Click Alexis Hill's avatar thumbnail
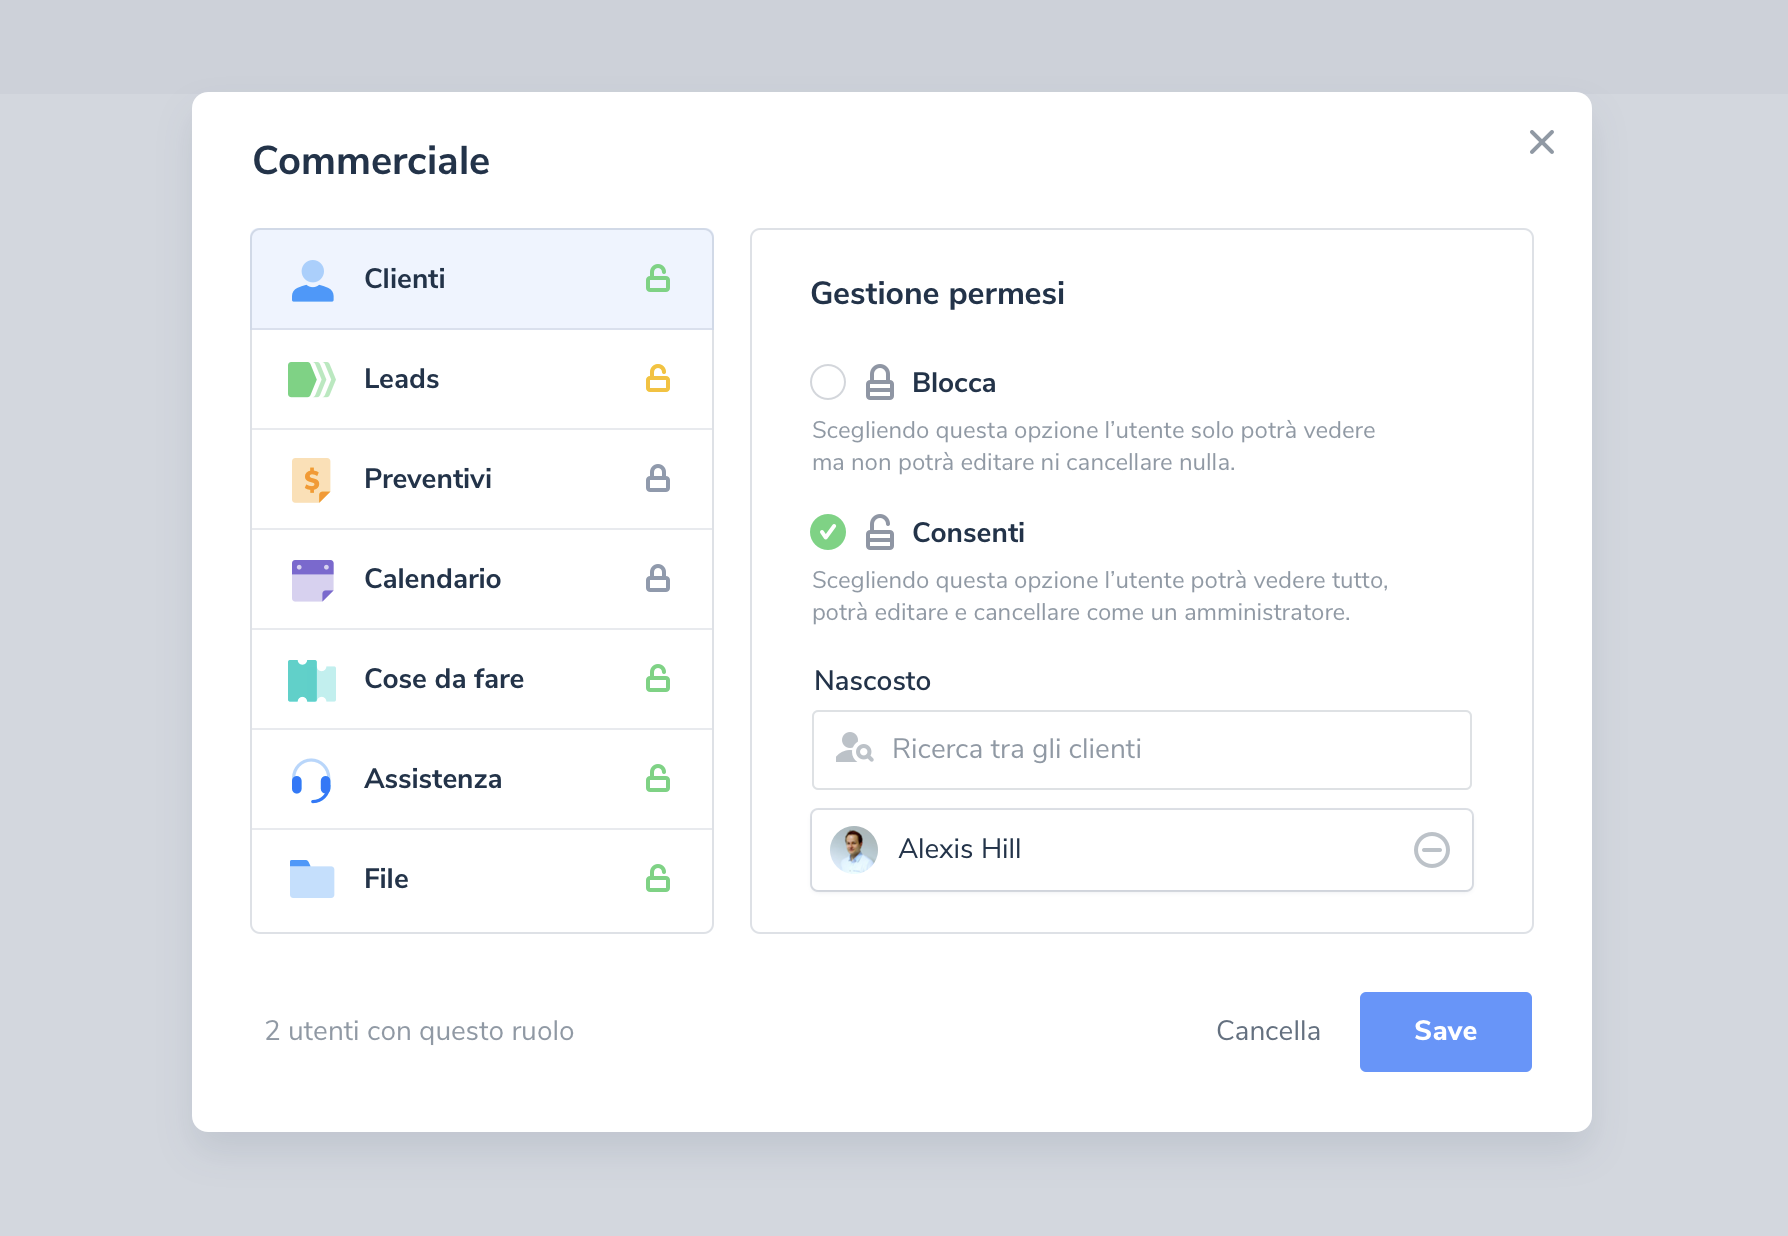Image resolution: width=1788 pixels, height=1236 pixels. [854, 850]
